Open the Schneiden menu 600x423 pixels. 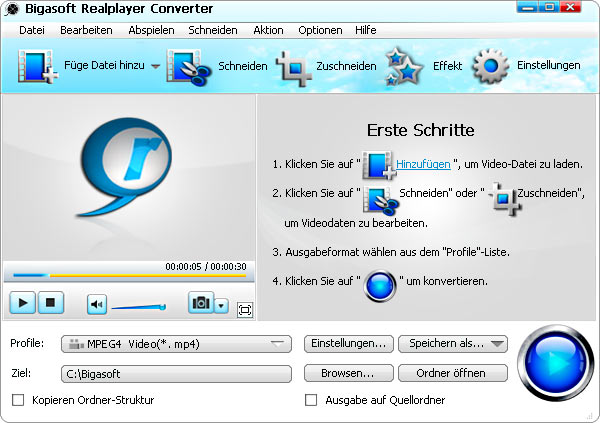point(213,30)
